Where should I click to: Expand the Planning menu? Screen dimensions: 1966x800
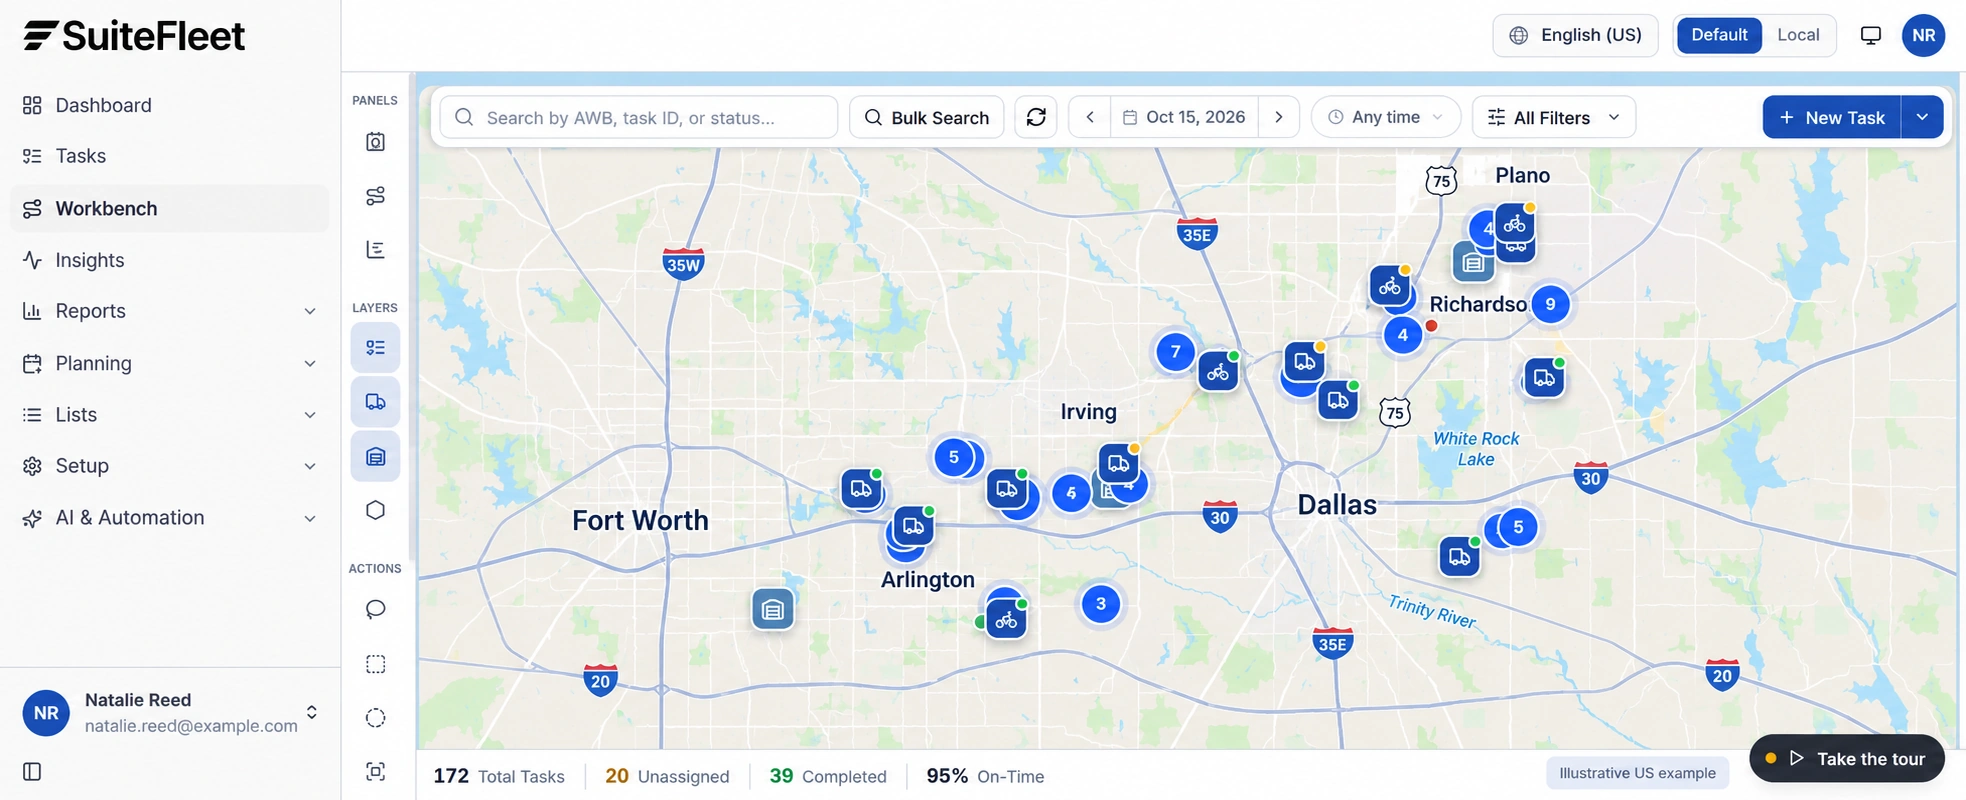(170, 363)
